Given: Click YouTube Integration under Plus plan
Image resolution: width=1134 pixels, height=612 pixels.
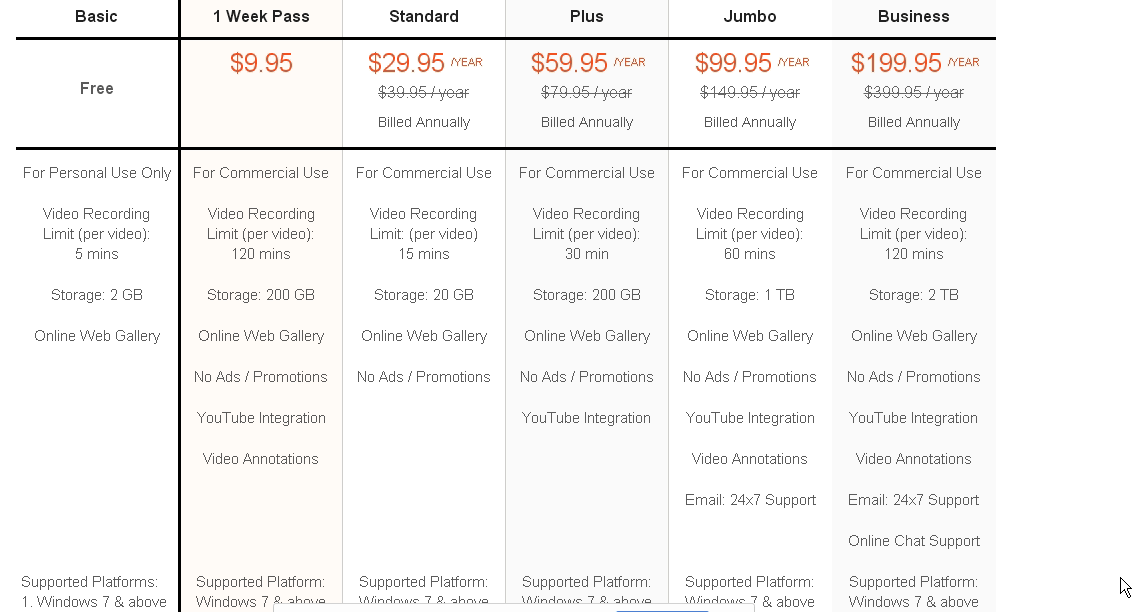Looking at the screenshot, I should tap(587, 418).
